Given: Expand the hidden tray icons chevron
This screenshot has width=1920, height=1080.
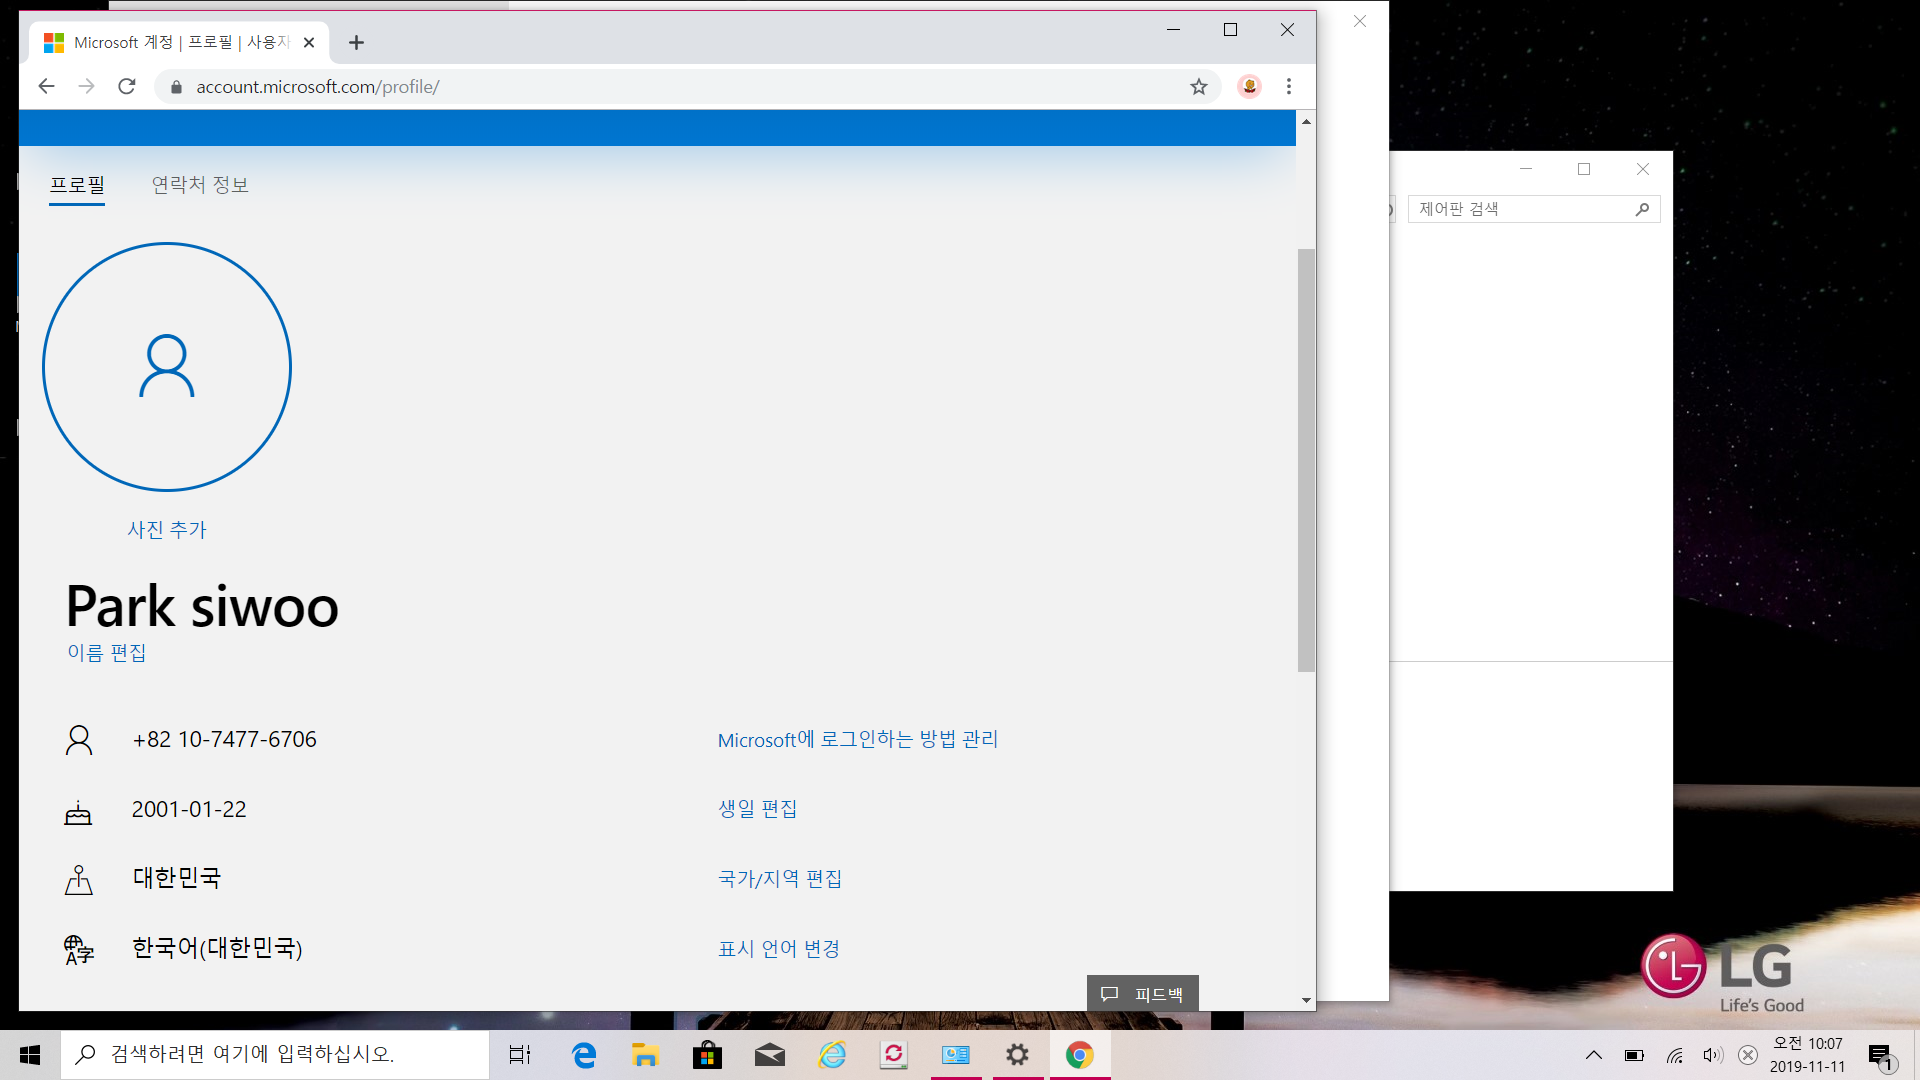Looking at the screenshot, I should coord(1595,1055).
